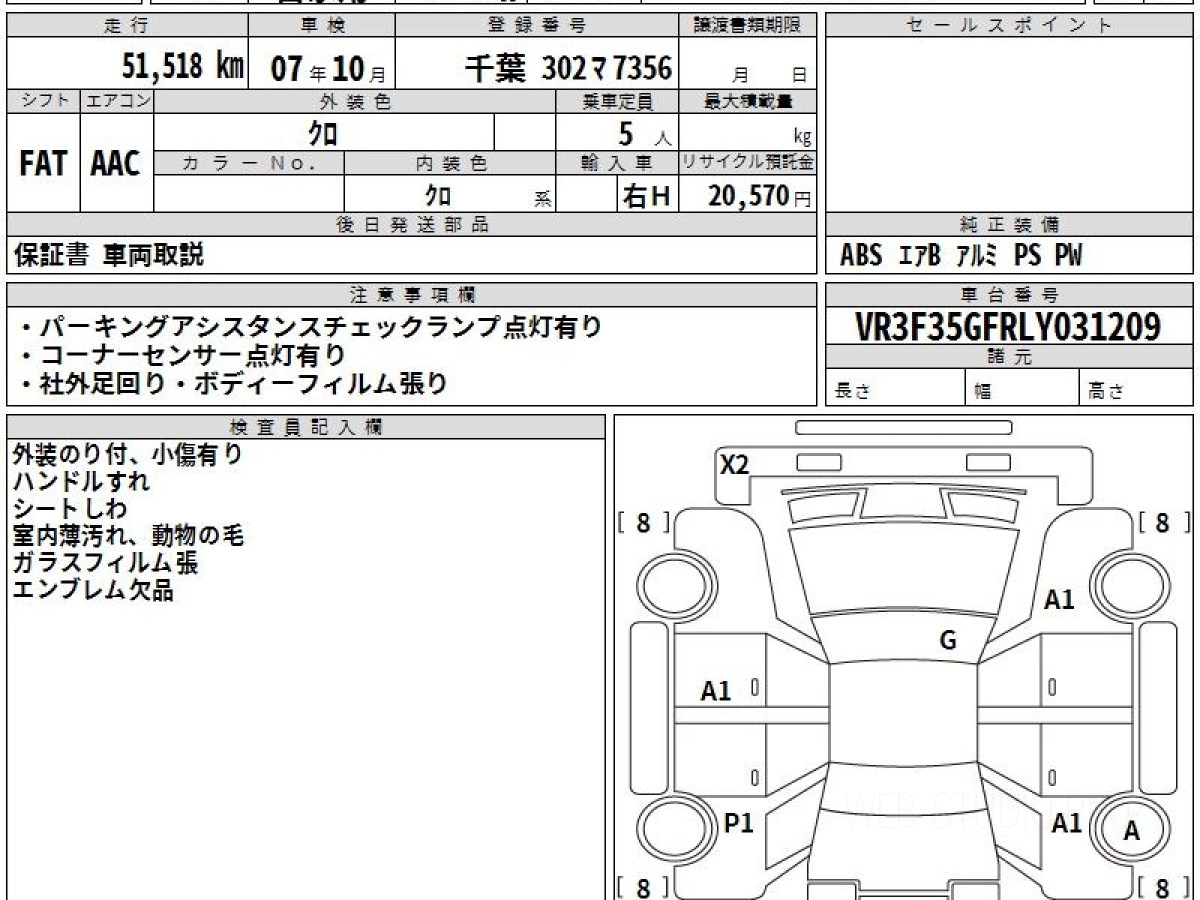Select the 内装色 header
Image resolution: width=1200 pixels, height=900 pixels.
pos(450,163)
